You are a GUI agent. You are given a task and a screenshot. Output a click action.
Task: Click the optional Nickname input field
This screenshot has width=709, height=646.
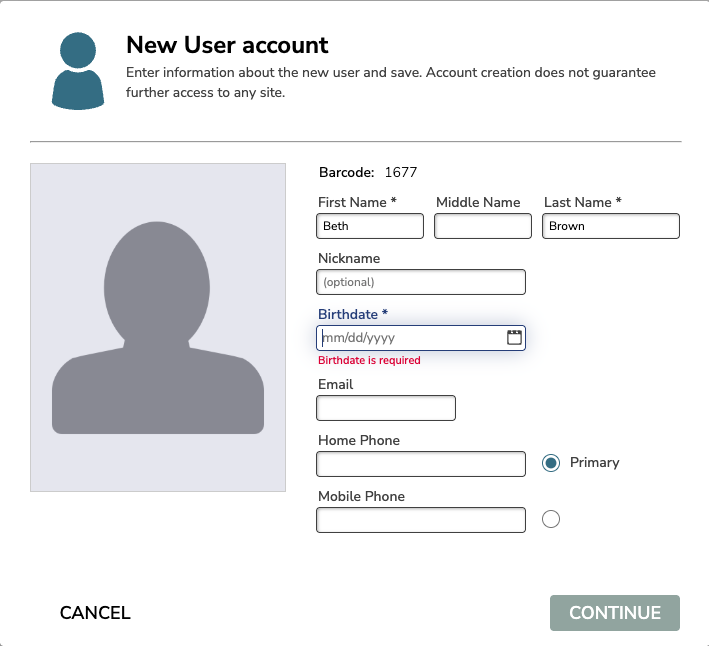[x=421, y=282]
